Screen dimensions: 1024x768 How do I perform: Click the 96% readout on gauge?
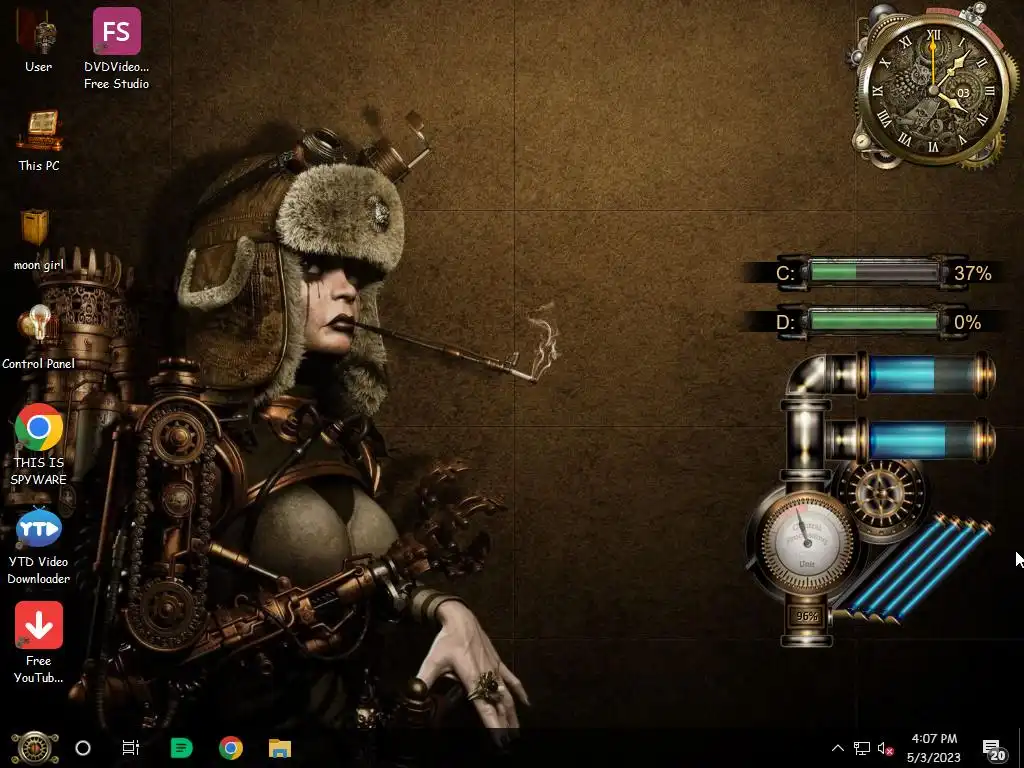tap(807, 616)
